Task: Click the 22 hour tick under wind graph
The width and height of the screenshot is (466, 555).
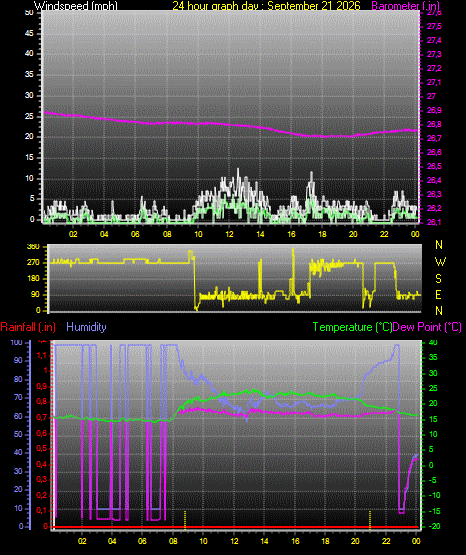Action: click(384, 234)
